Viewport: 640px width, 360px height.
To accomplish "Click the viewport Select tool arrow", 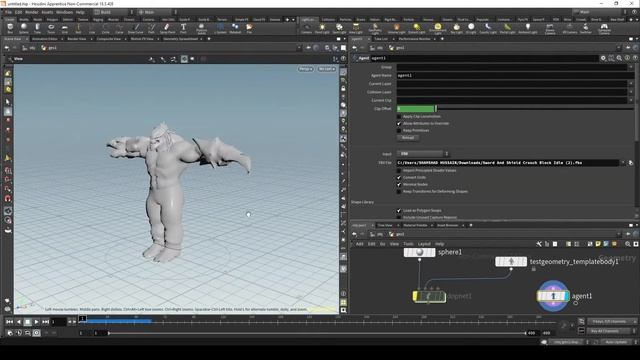I will pyautogui.click(x=8, y=102).
